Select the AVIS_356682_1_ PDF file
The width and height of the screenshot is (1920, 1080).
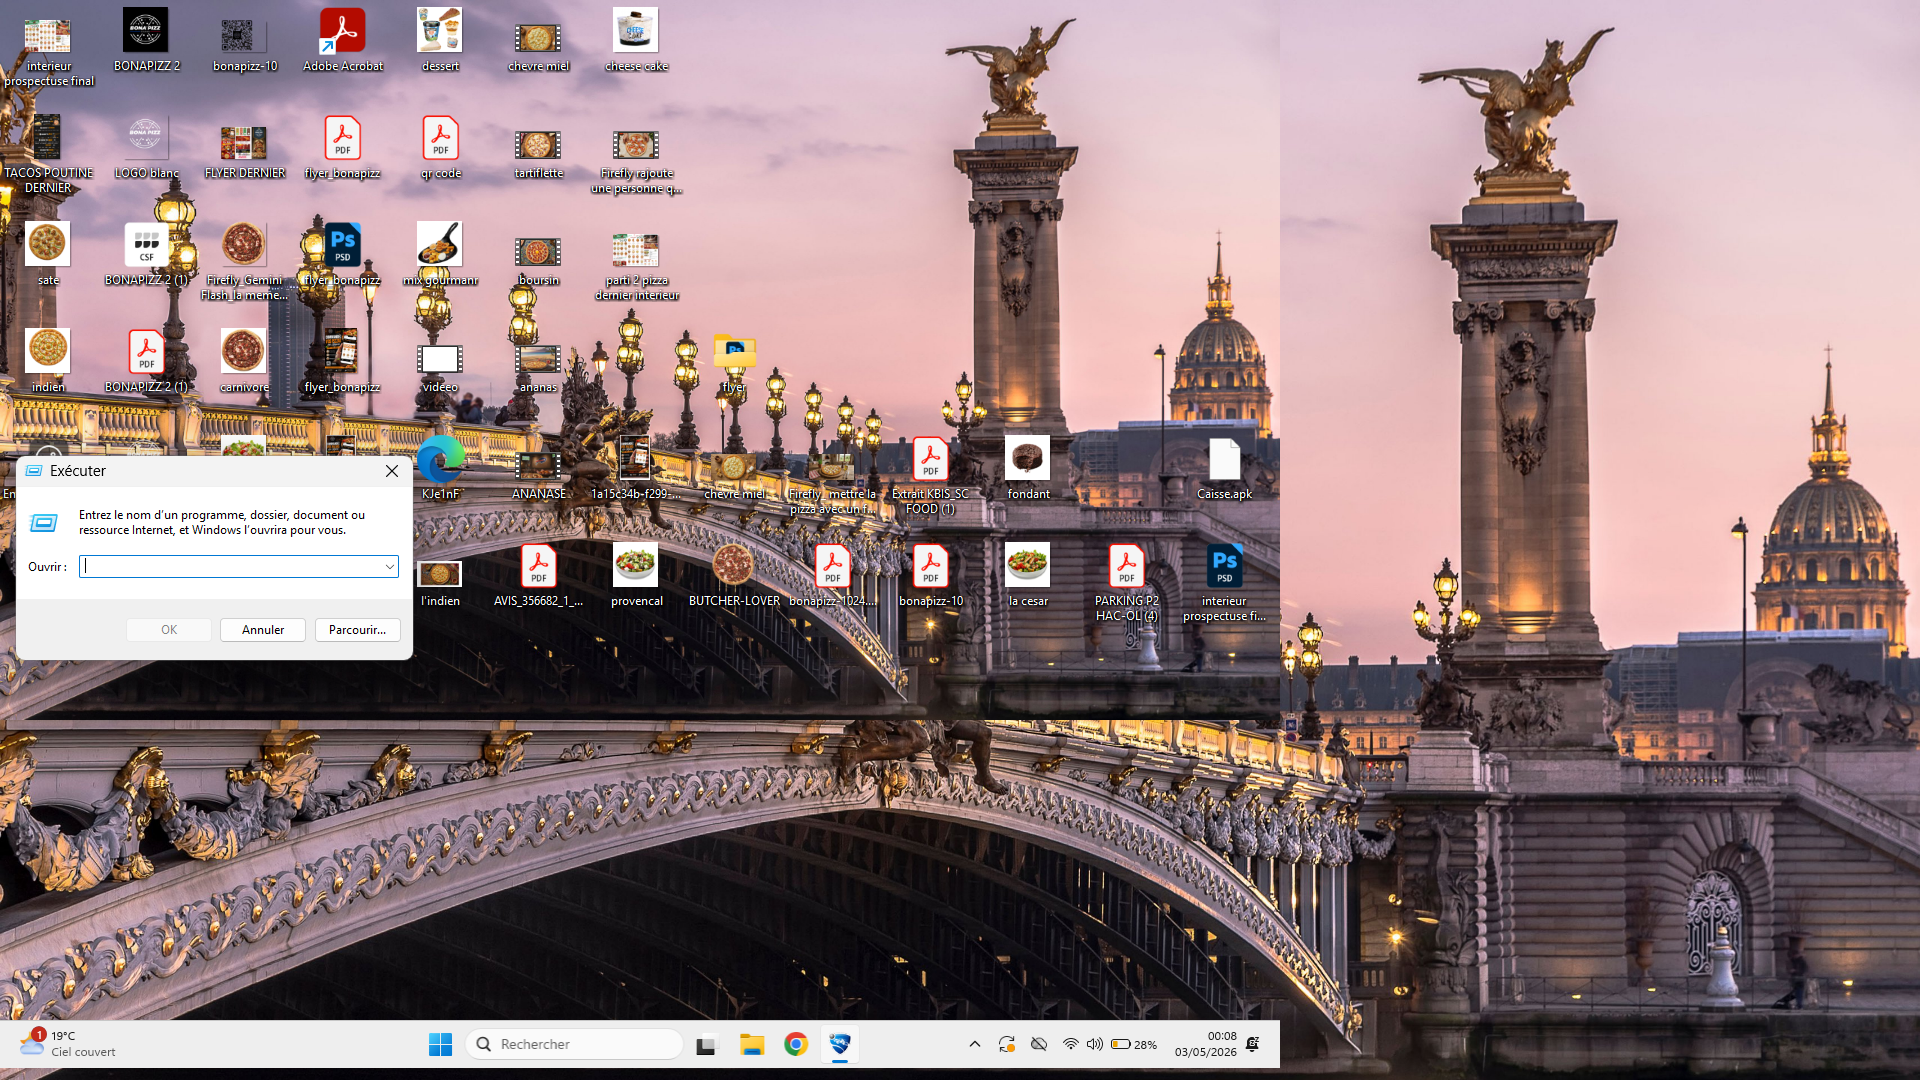tap(538, 575)
